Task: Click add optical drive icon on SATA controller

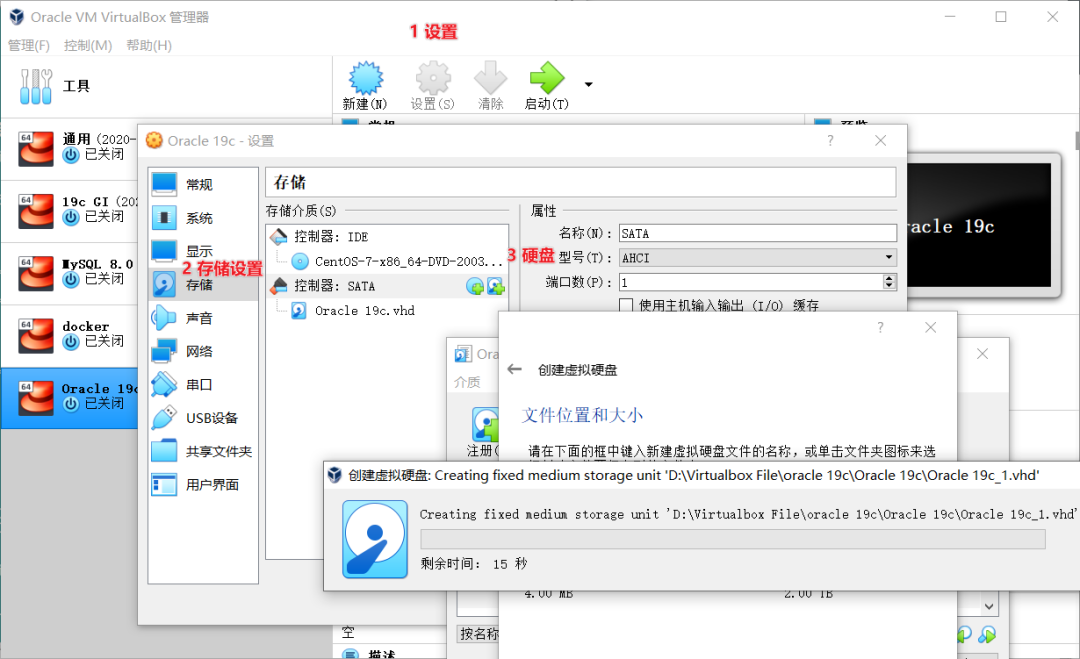Action: pyautogui.click(x=475, y=286)
